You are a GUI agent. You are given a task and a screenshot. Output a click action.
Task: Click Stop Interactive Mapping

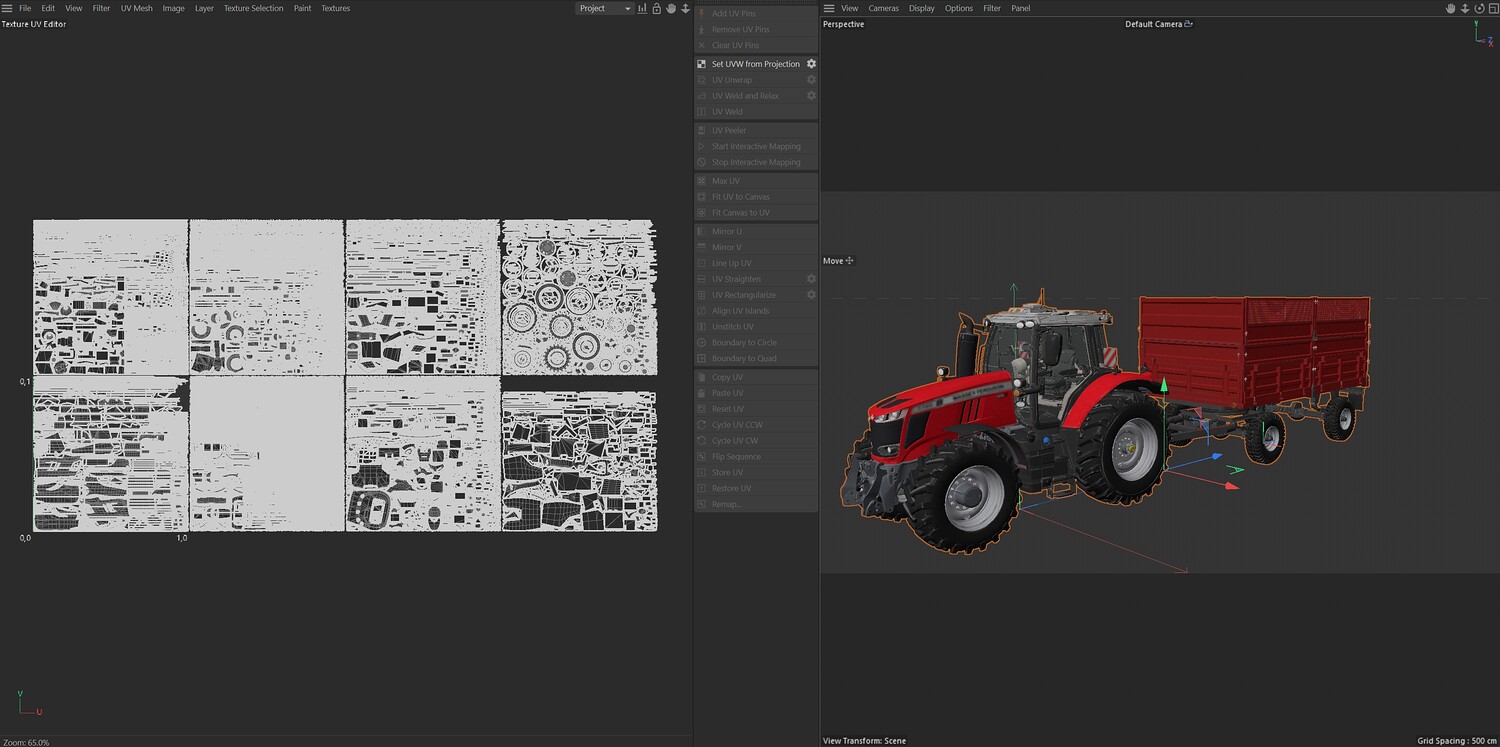click(x=756, y=162)
